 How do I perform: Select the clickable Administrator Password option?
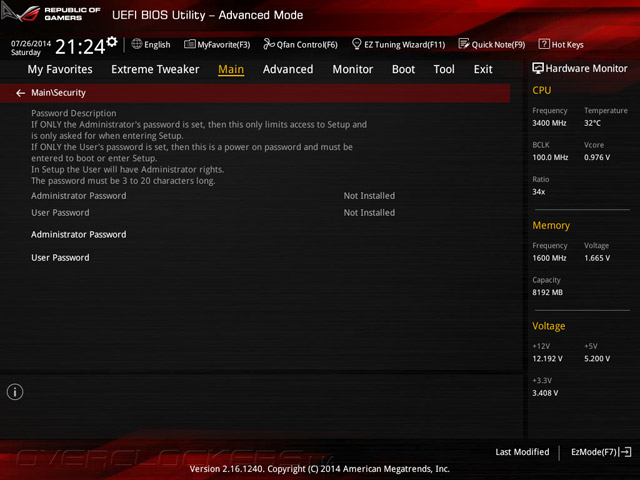coord(79,235)
